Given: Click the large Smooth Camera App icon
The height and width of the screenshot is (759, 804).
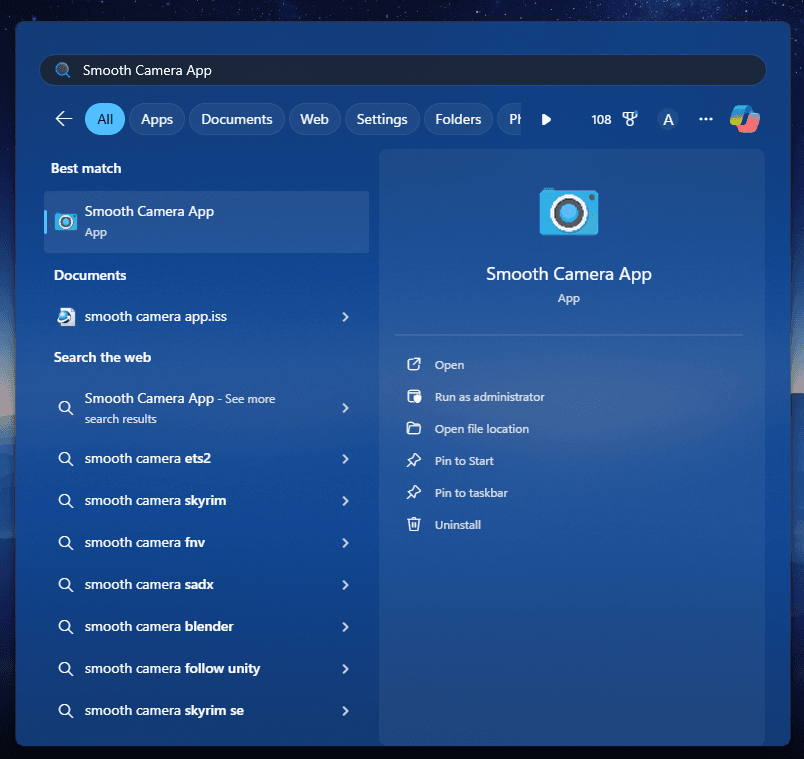Looking at the screenshot, I should [x=569, y=211].
